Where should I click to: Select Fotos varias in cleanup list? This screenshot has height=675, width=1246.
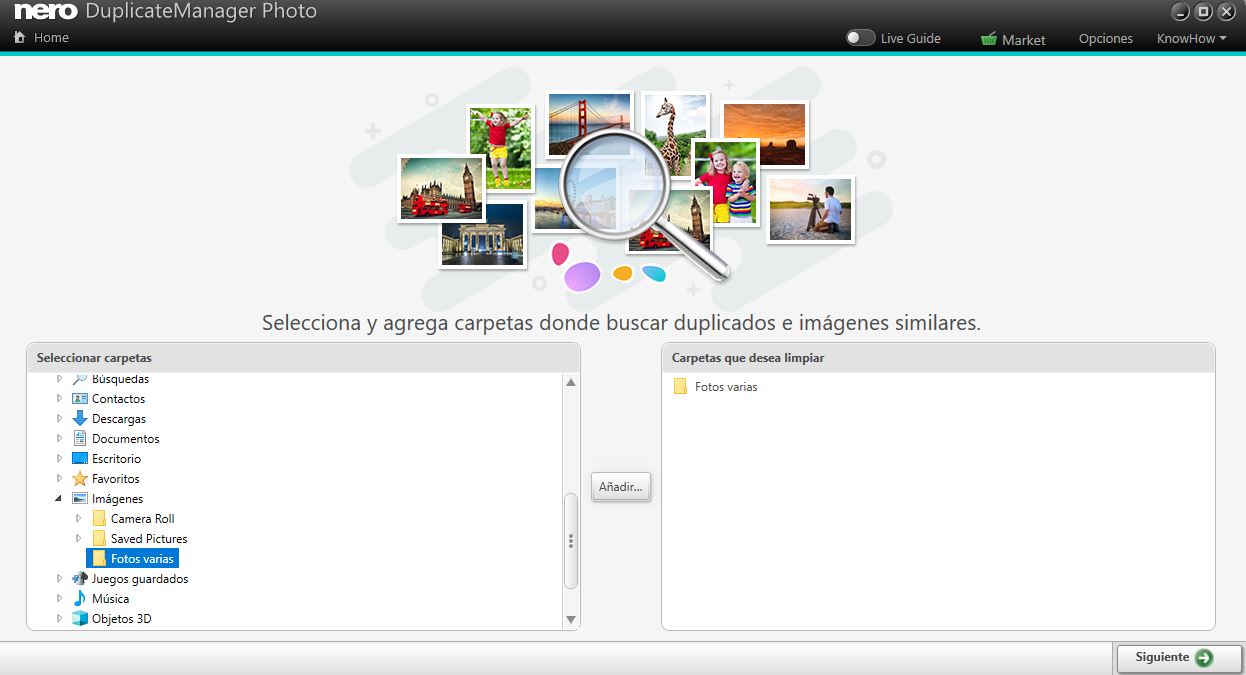[x=725, y=387]
